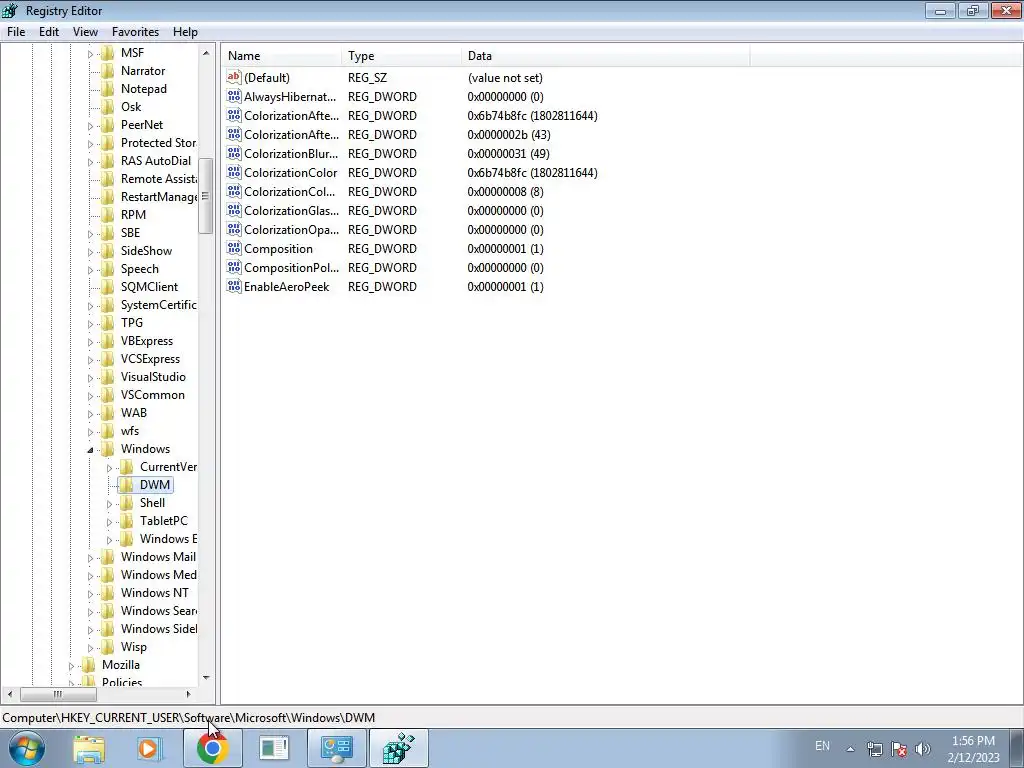Click the TabletPC folder icon
Image resolution: width=1024 pixels, height=768 pixels.
(127, 520)
